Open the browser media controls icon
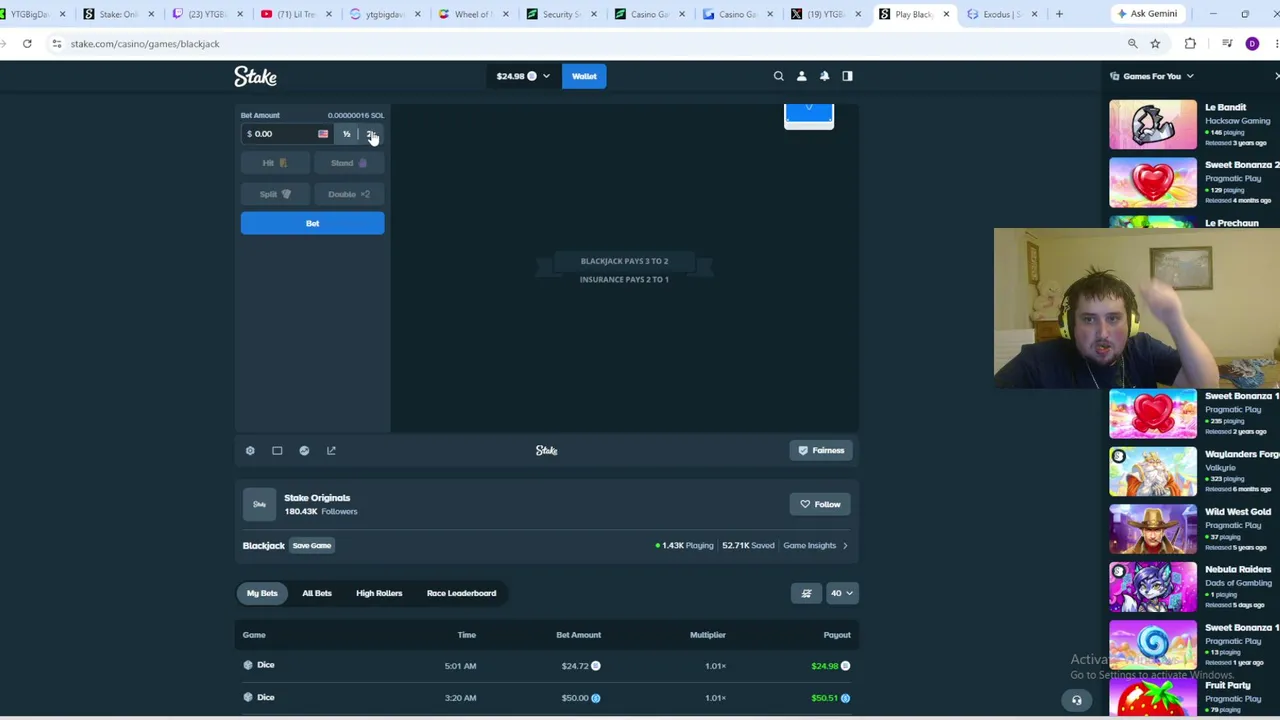Viewport: 1280px width, 720px height. tap(1227, 44)
